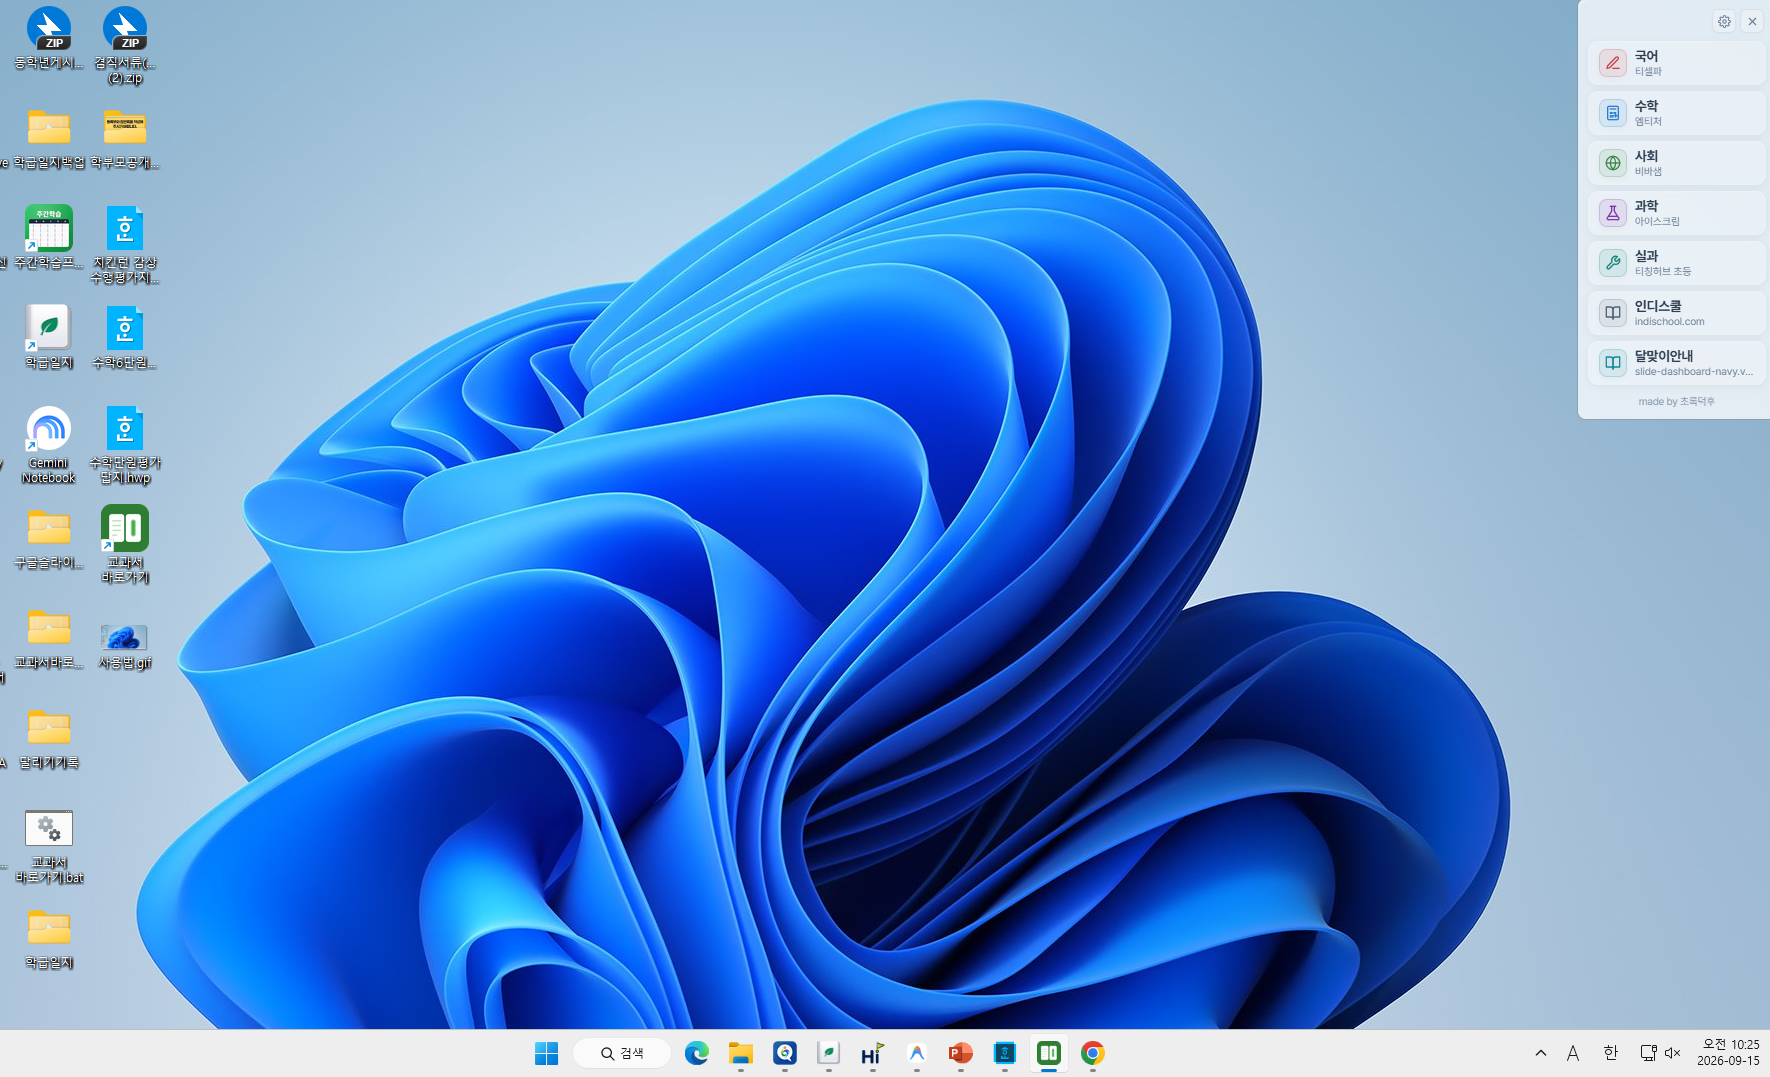Select the 교과서 바로가기 green app shortcut
Image resolution: width=1770 pixels, height=1077 pixels.
tap(125, 544)
